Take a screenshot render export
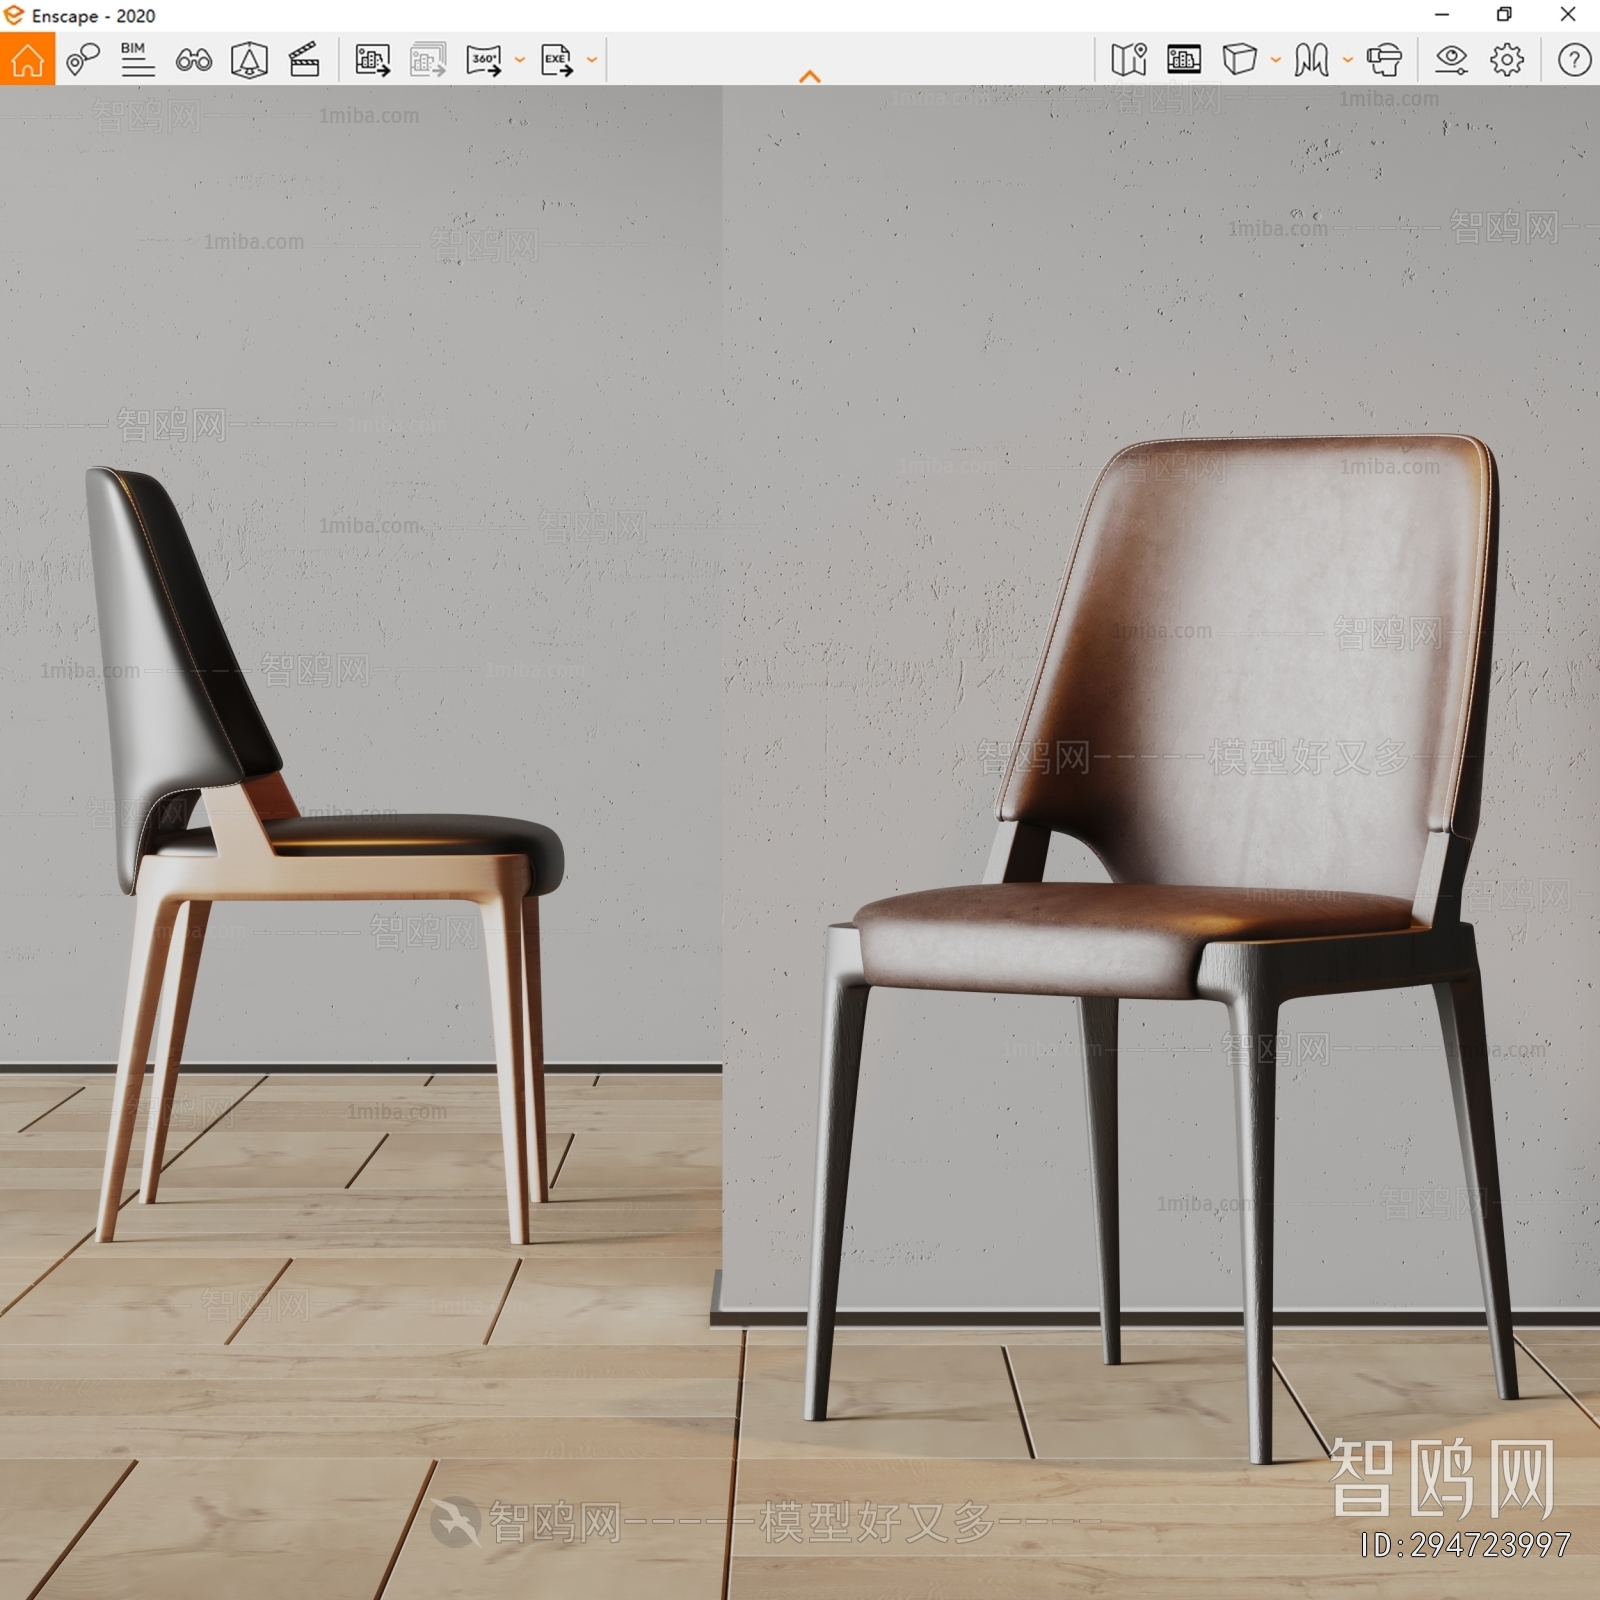 click(x=373, y=60)
